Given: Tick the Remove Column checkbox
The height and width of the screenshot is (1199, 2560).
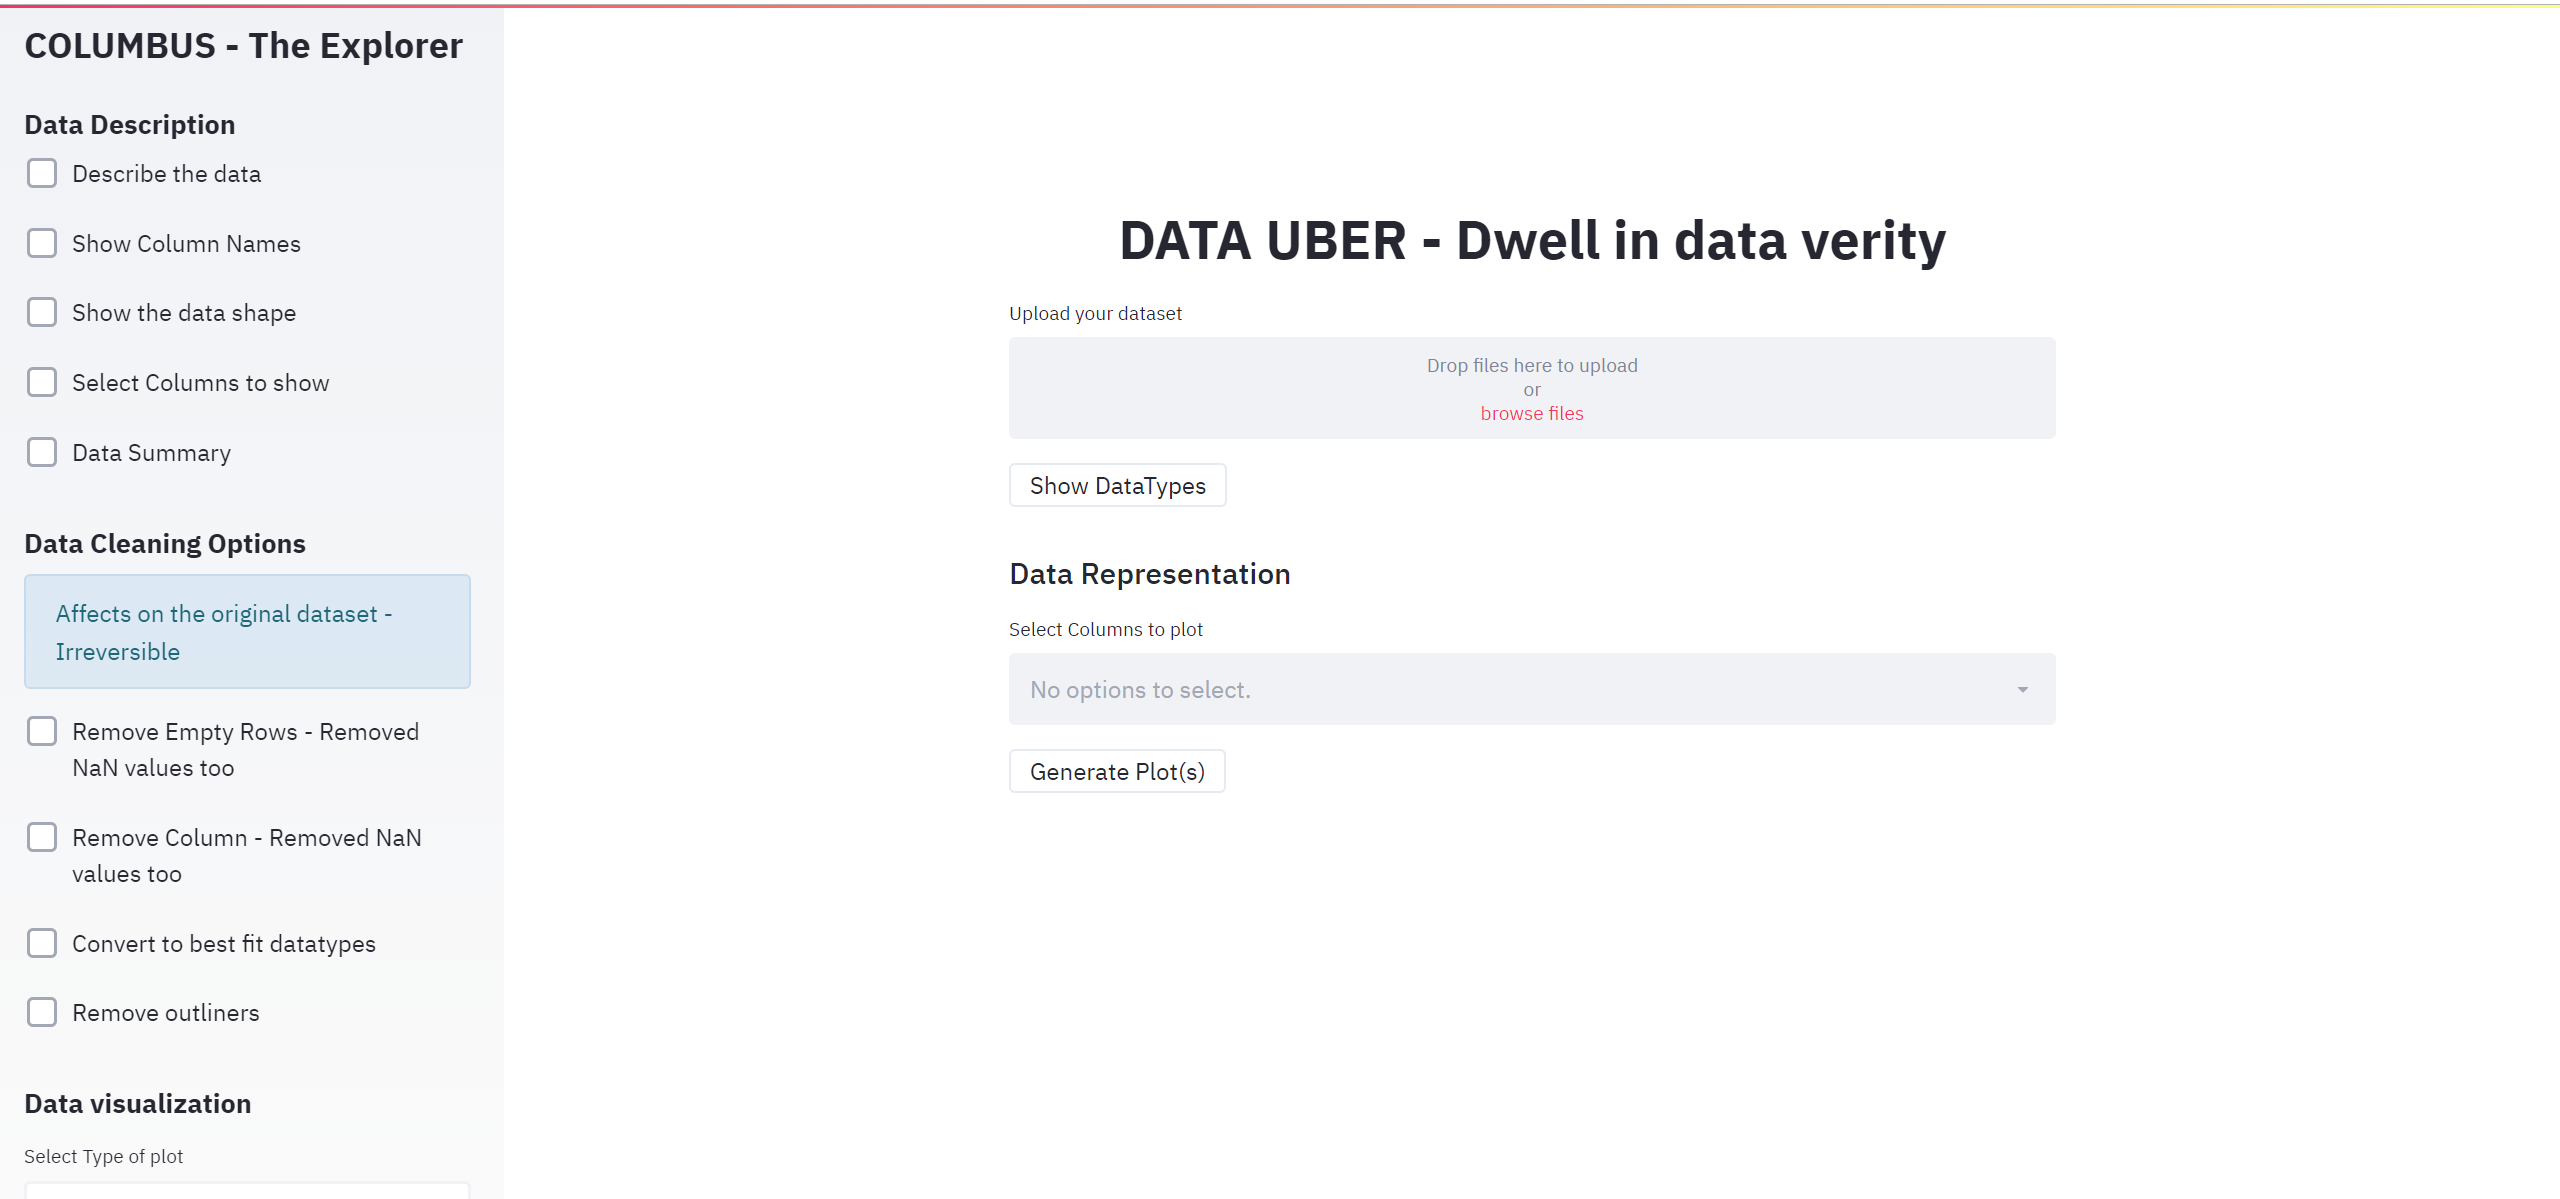Looking at the screenshot, I should click(42, 837).
